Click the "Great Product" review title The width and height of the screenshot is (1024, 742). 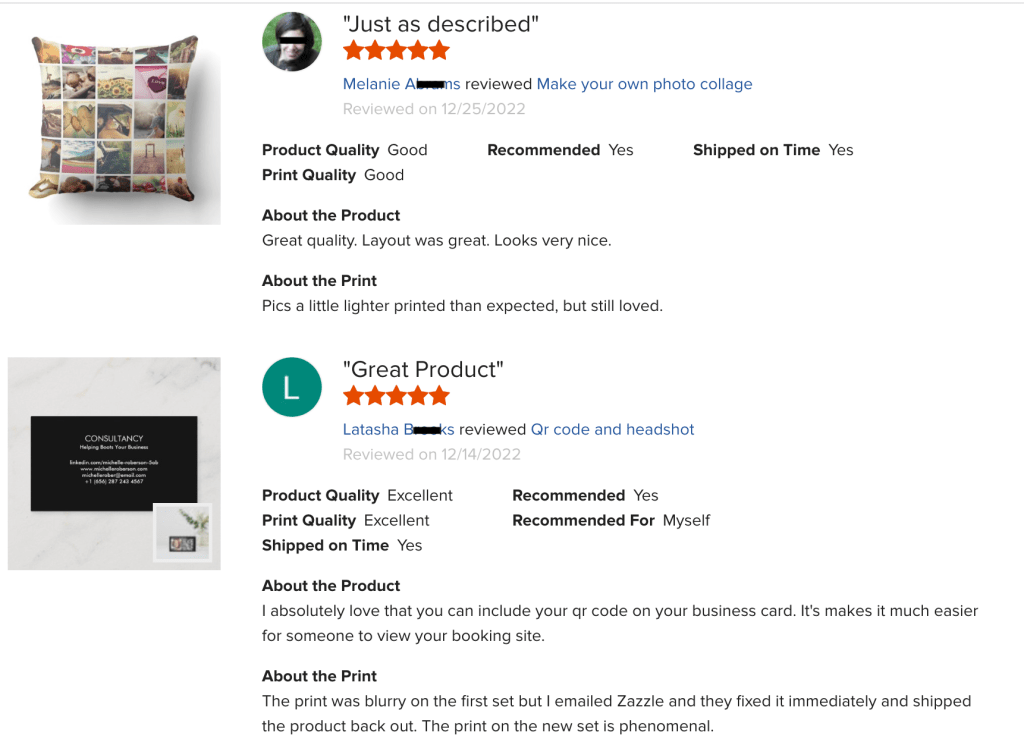click(423, 369)
